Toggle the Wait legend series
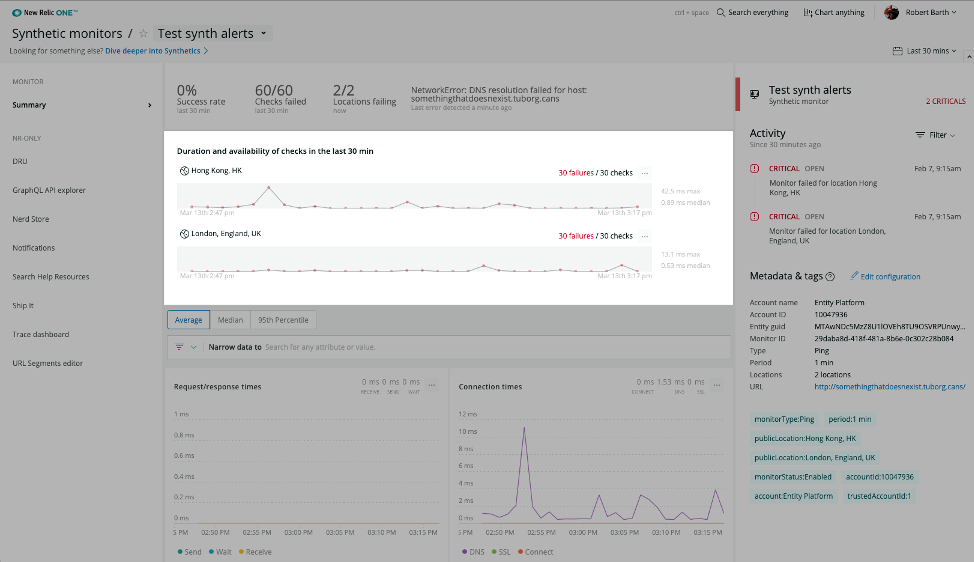The width and height of the screenshot is (974, 562). tap(220, 552)
